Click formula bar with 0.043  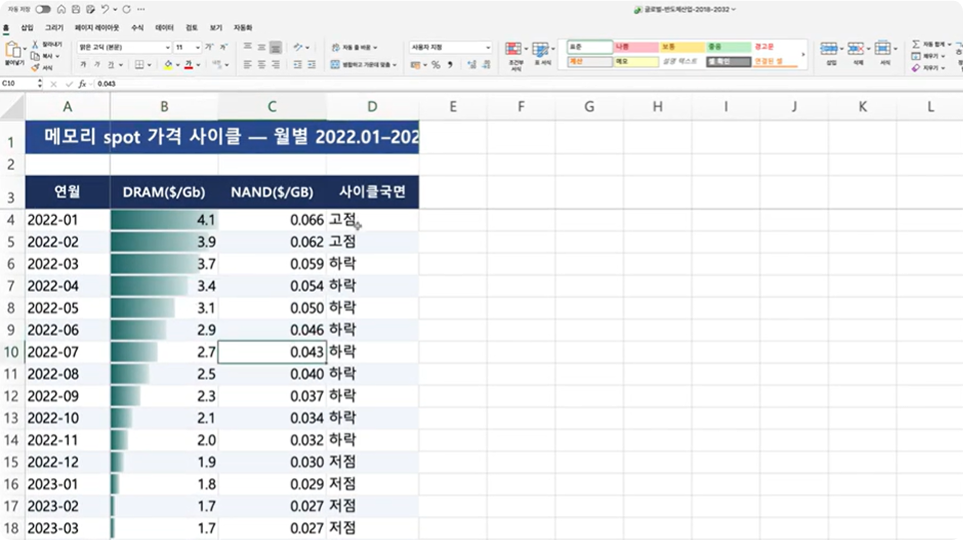528,84
